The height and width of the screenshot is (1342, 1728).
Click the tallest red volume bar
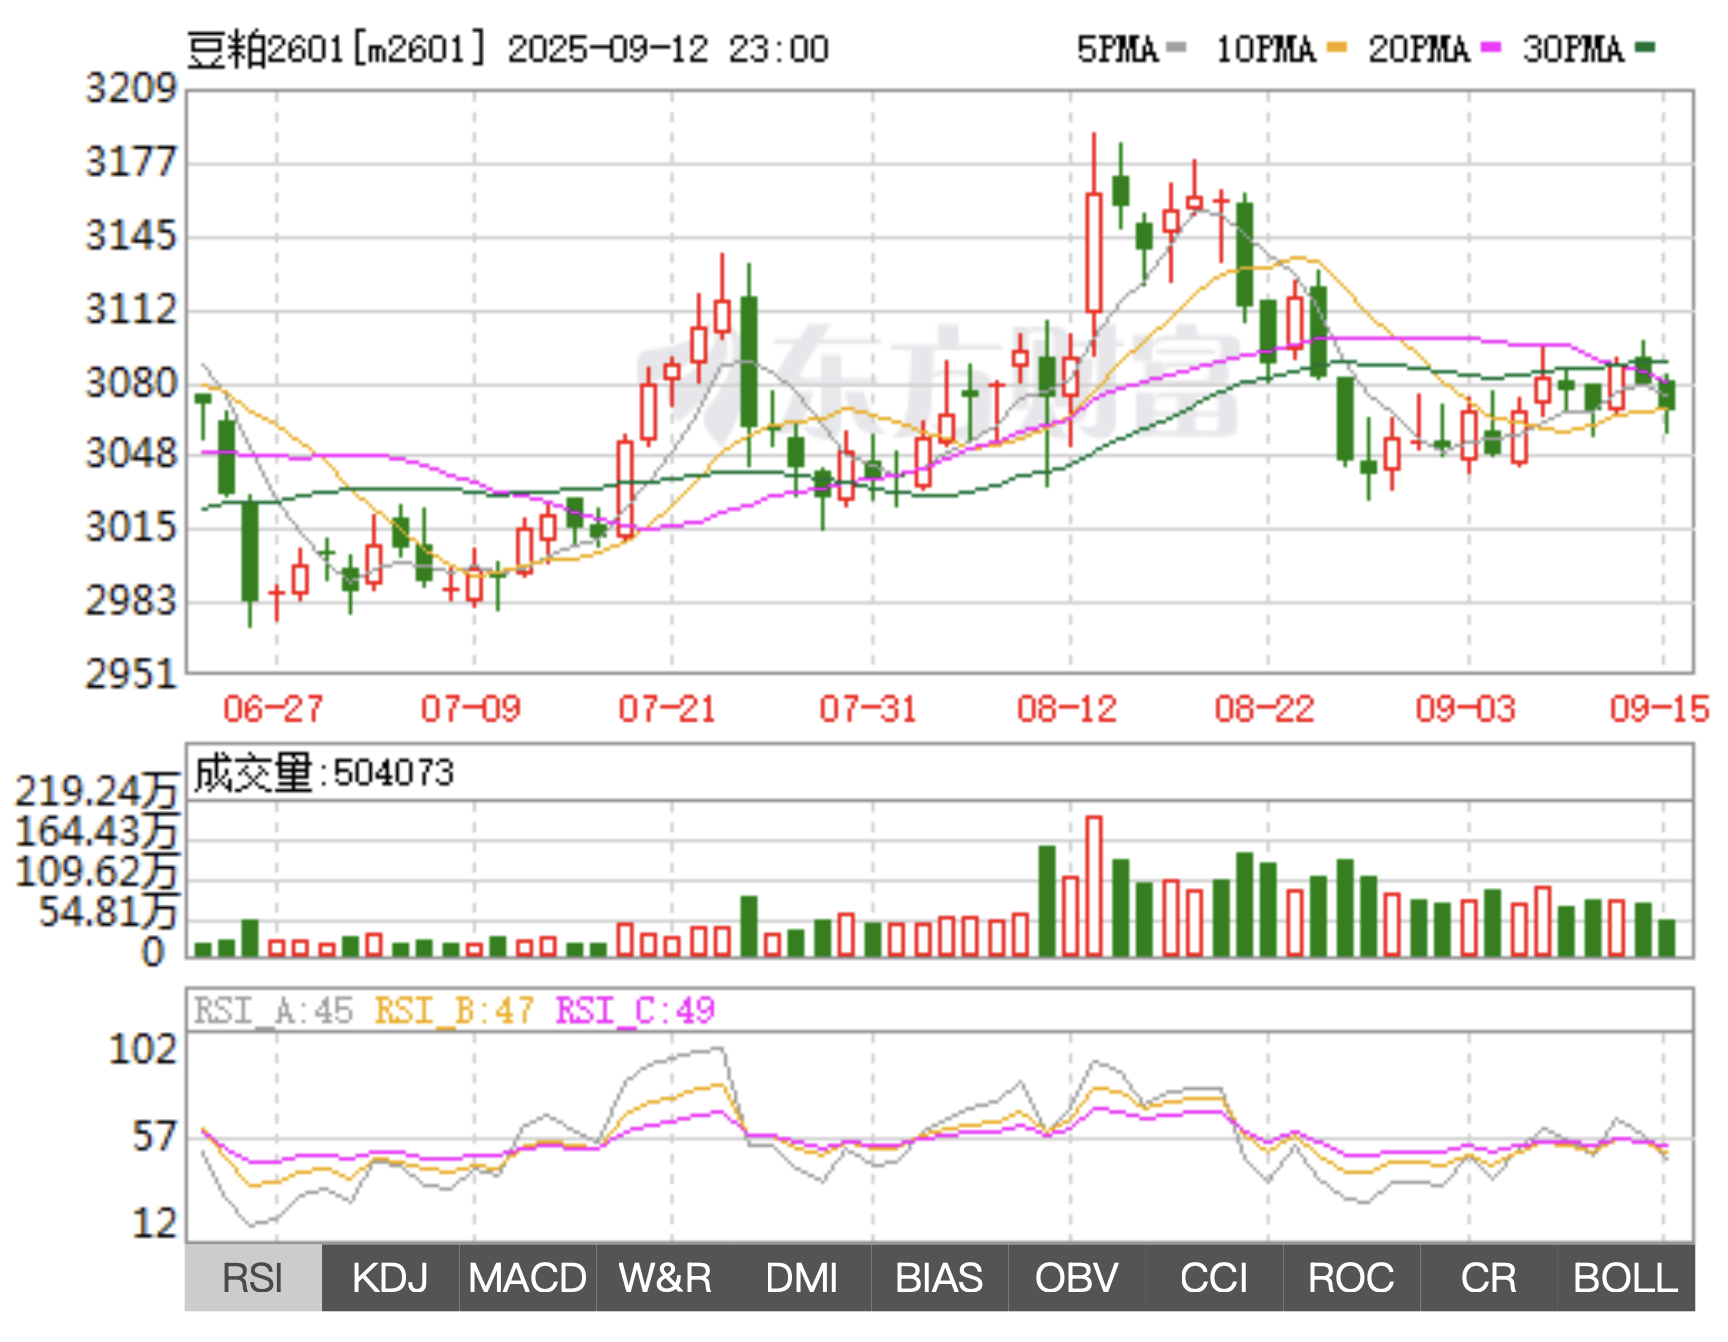point(1094,886)
